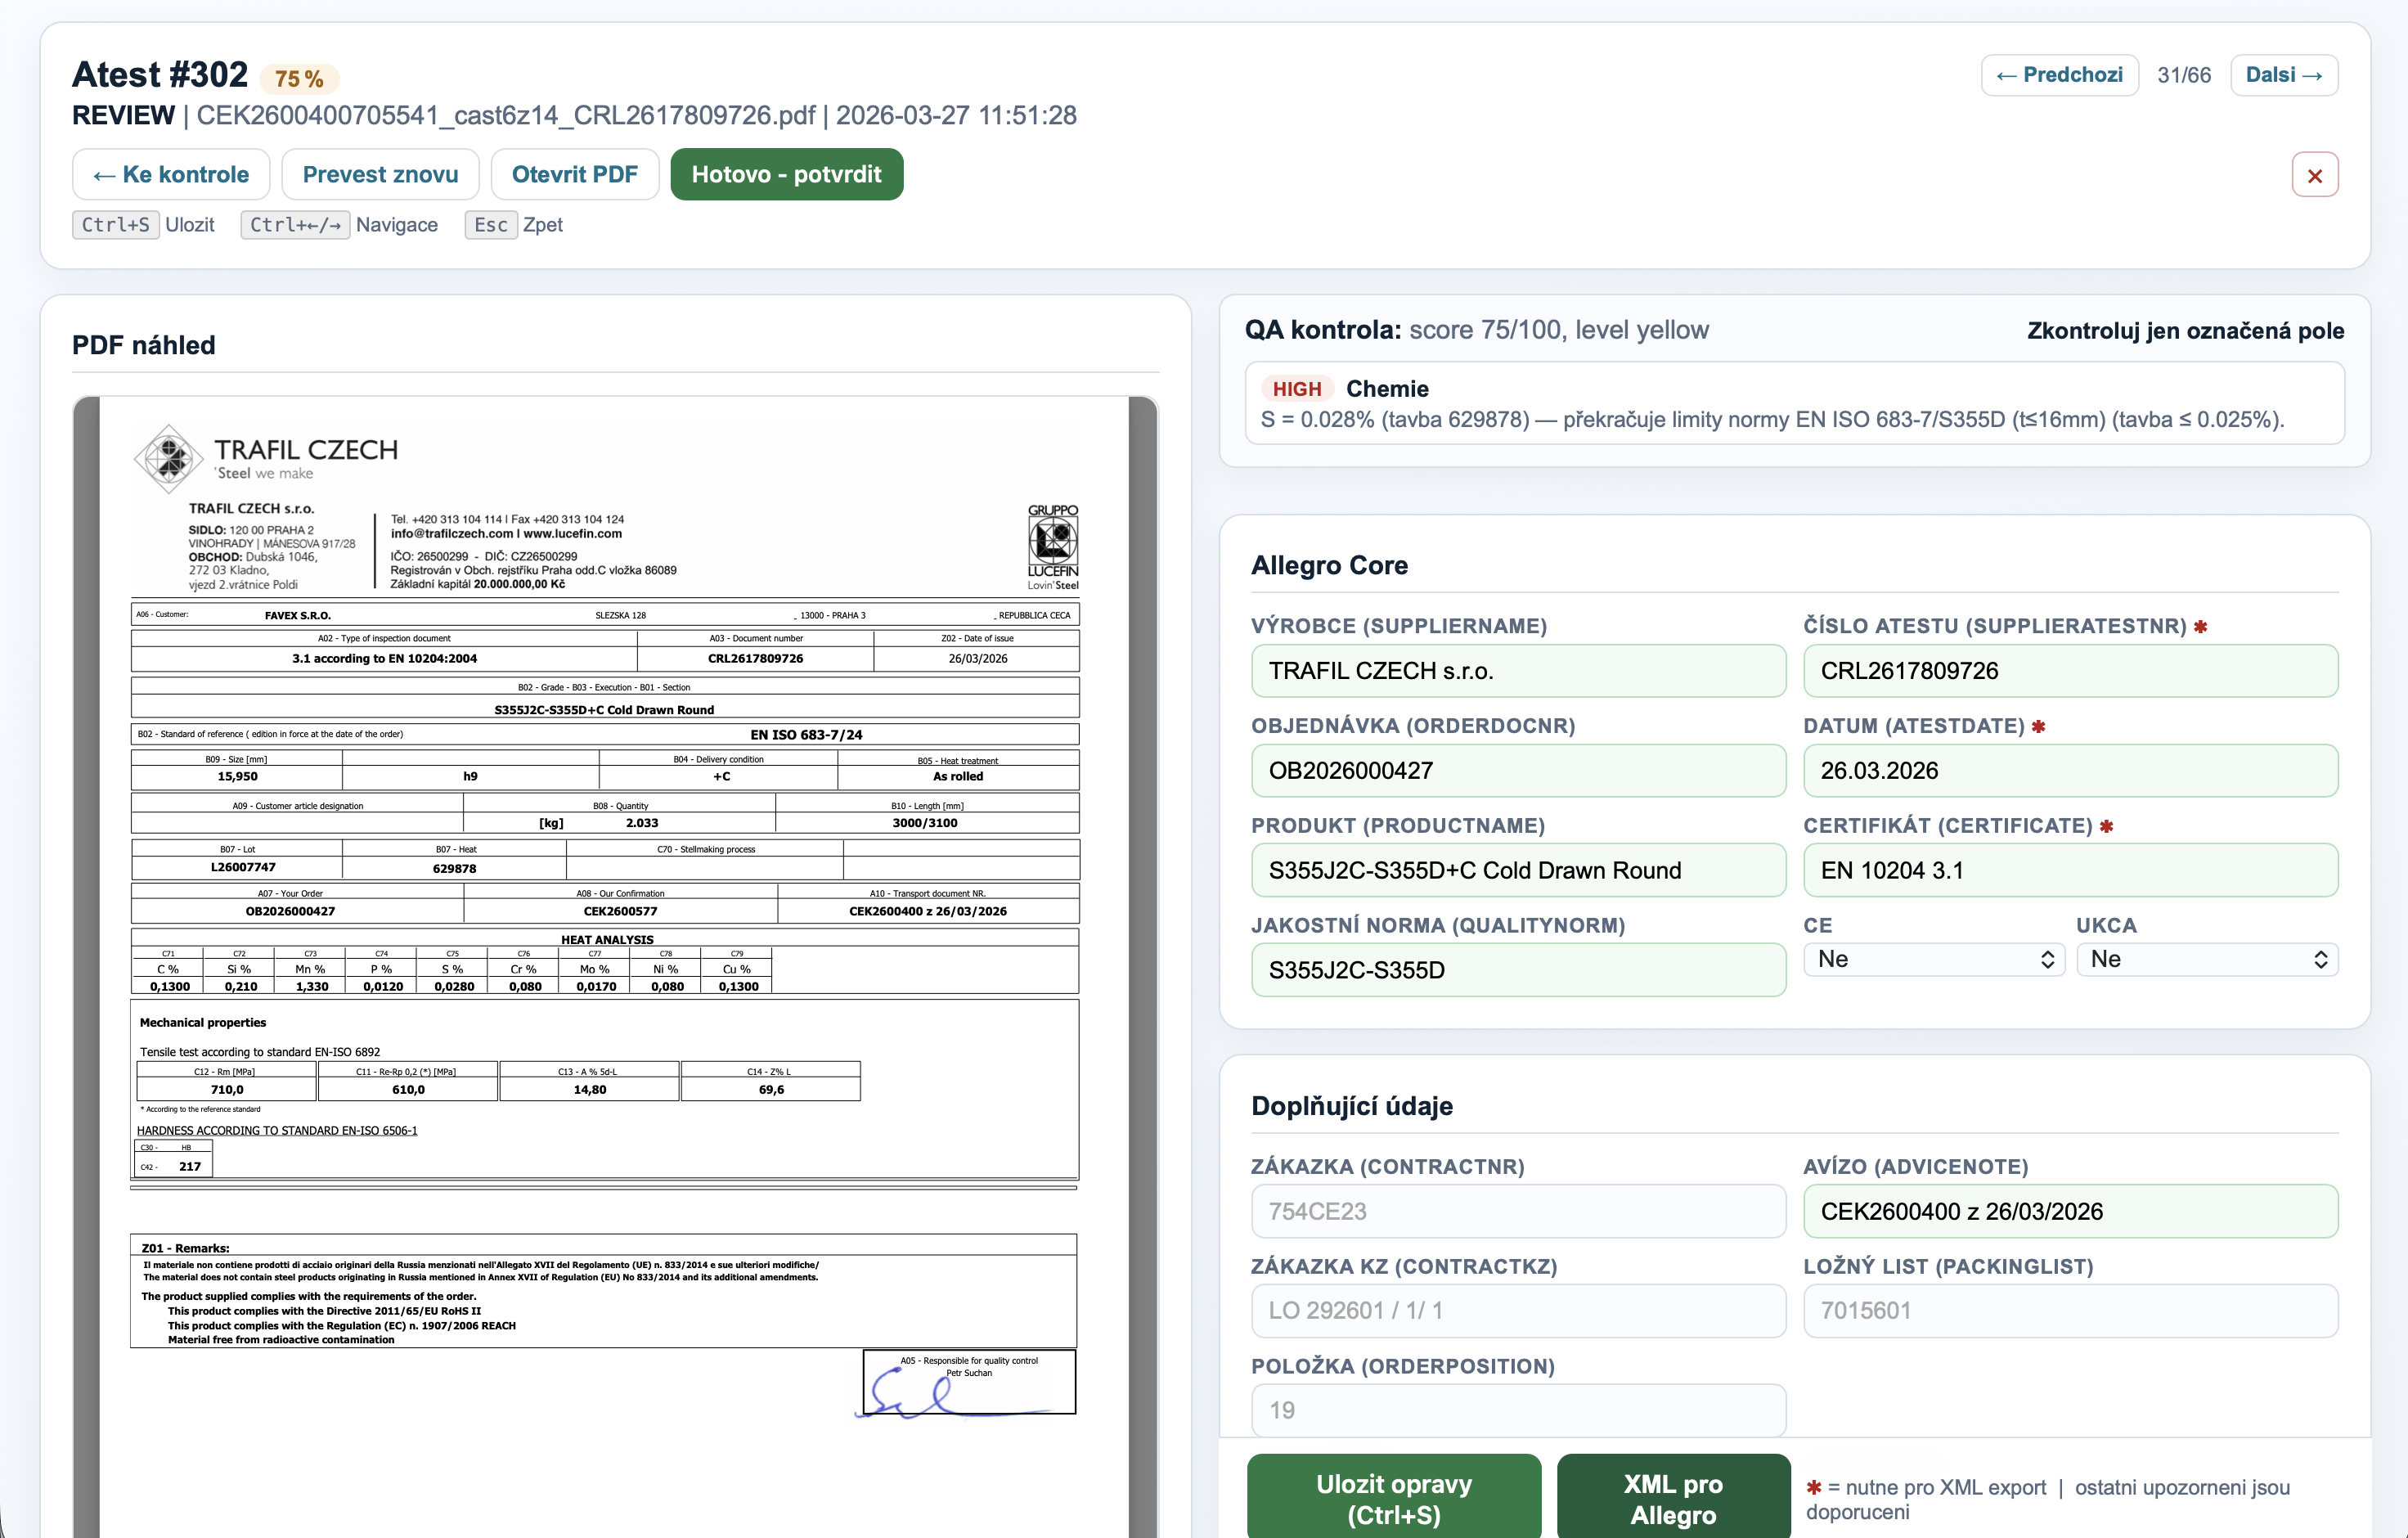Confirm with Hotovo - potvrdit
Viewport: 2408px width, 1538px height.
(x=786, y=174)
